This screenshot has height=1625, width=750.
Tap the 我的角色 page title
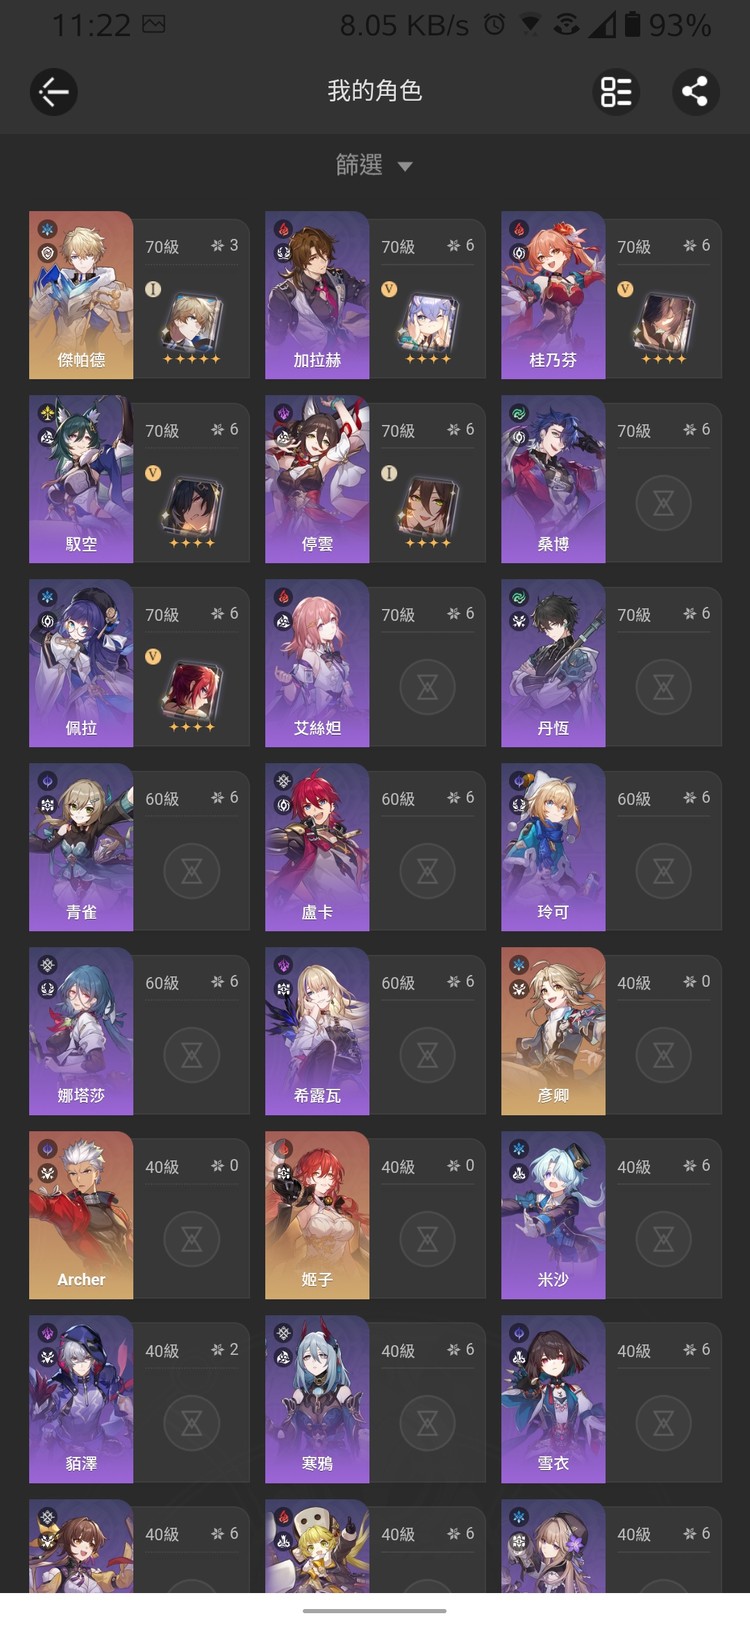click(x=375, y=91)
